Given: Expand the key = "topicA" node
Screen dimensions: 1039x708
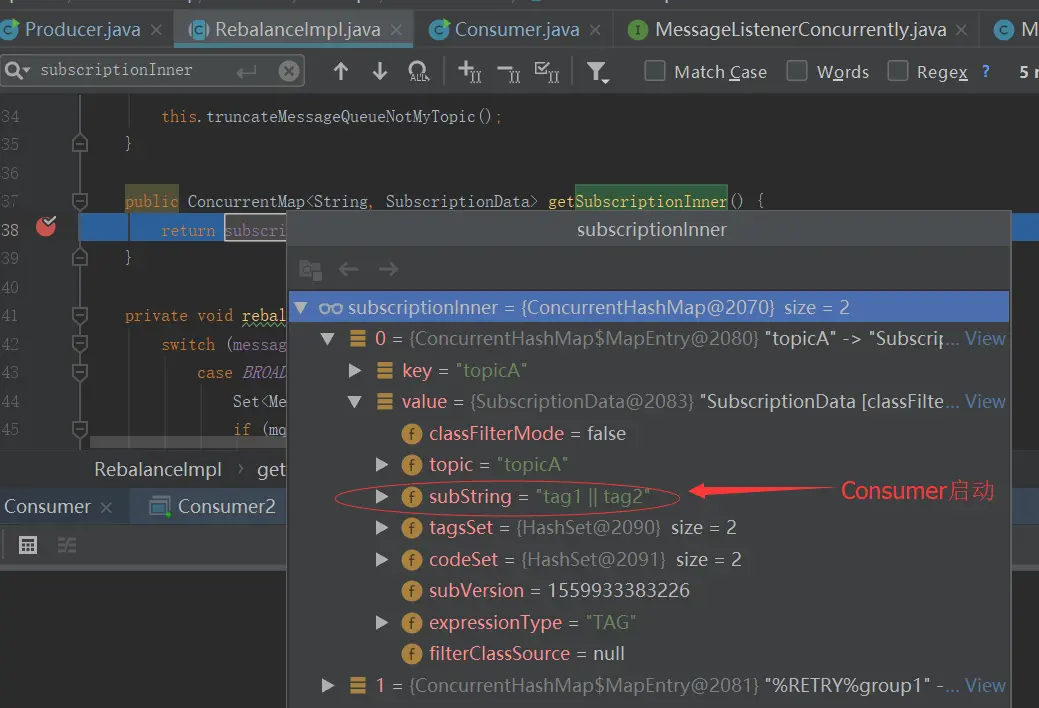Looking at the screenshot, I should click(x=355, y=370).
